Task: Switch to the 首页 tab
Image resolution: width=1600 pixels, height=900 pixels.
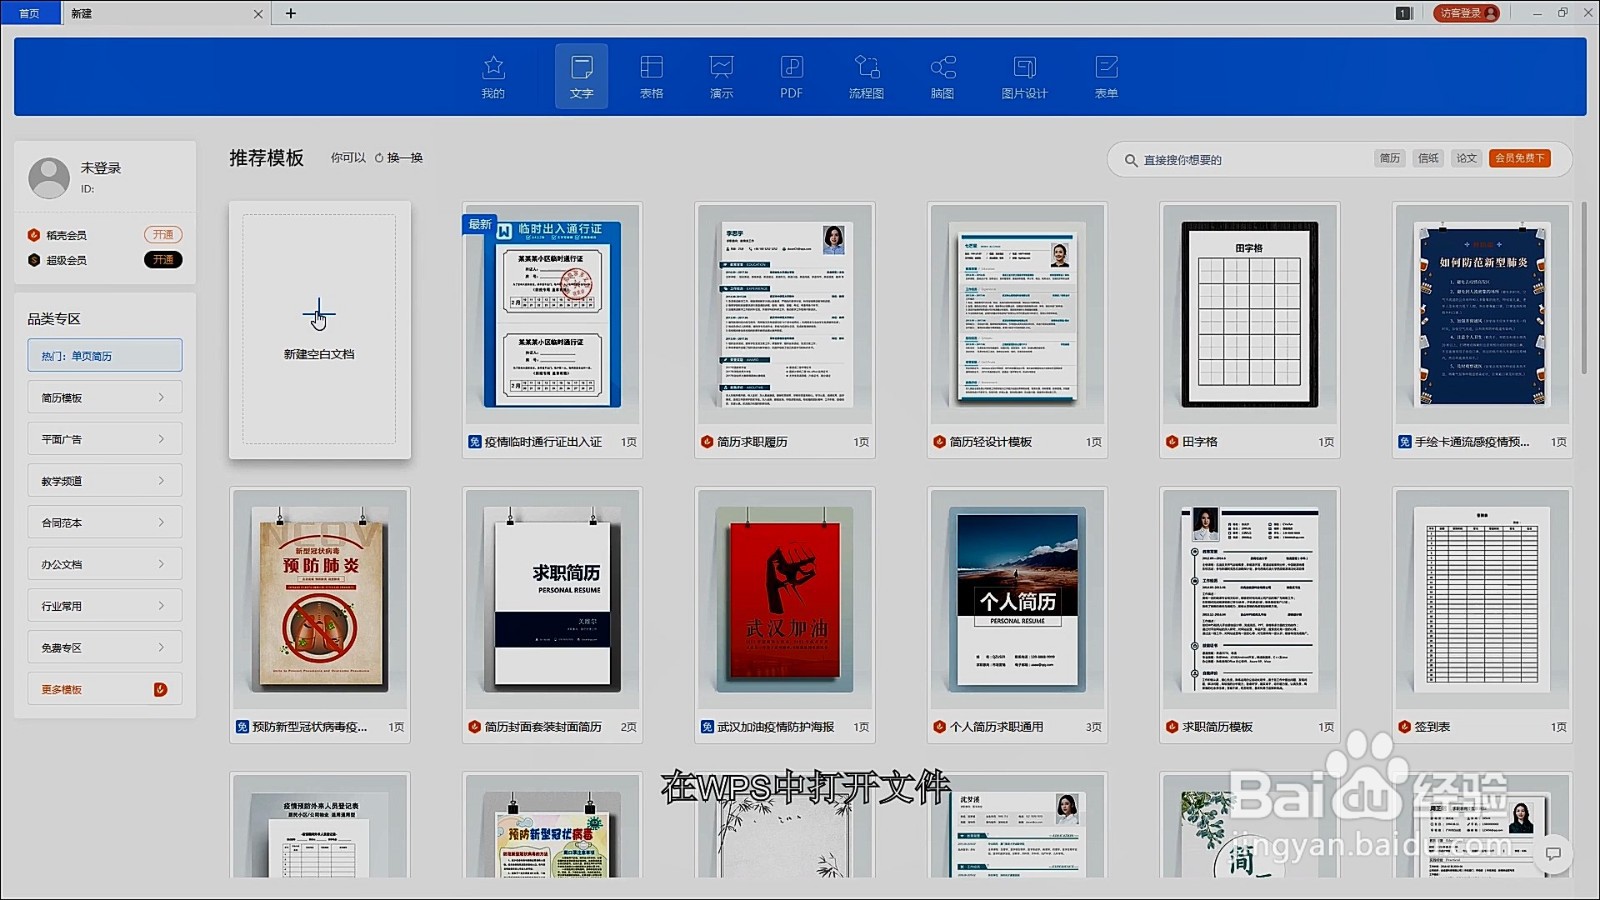Action: click(x=30, y=13)
